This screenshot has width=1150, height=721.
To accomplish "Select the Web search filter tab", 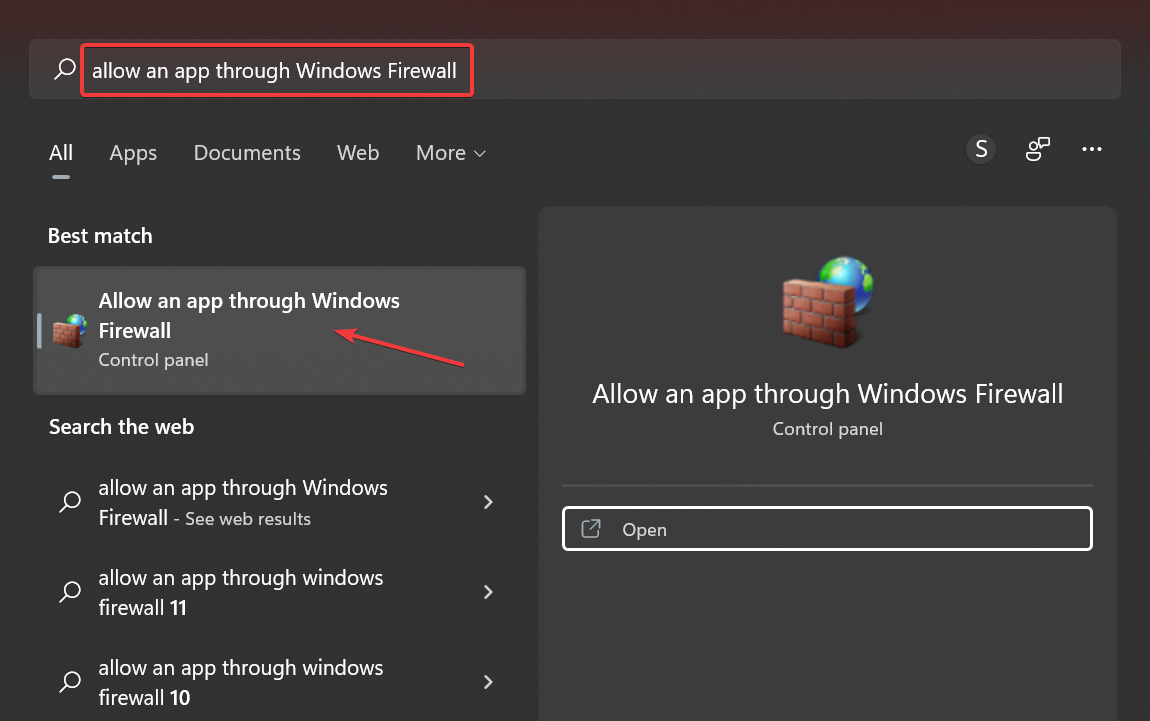I will [358, 152].
